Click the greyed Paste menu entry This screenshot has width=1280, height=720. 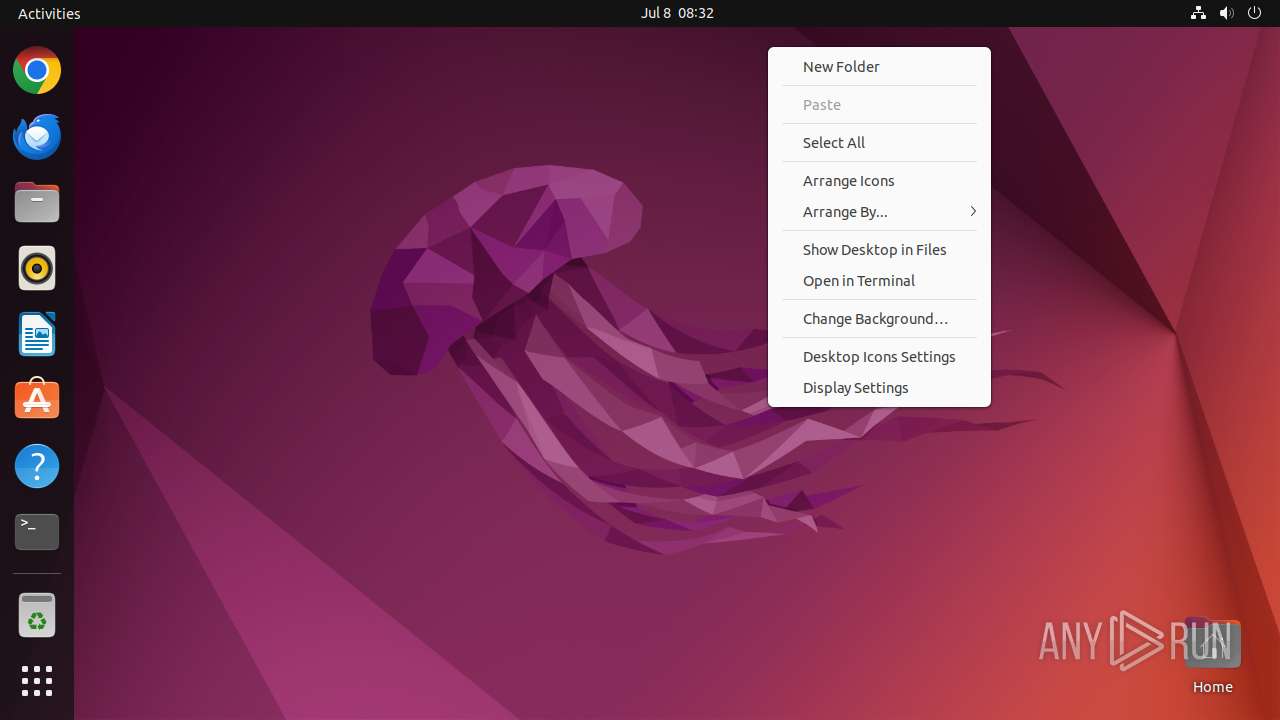(879, 105)
